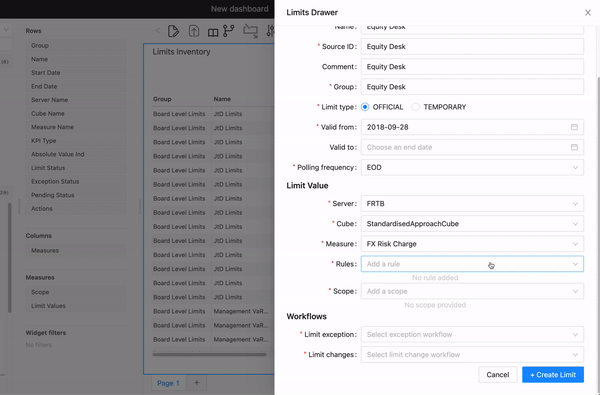Screen dimensions: 600x395
Task: Select the KPI Type field in the Rows list
Action: 76,141
